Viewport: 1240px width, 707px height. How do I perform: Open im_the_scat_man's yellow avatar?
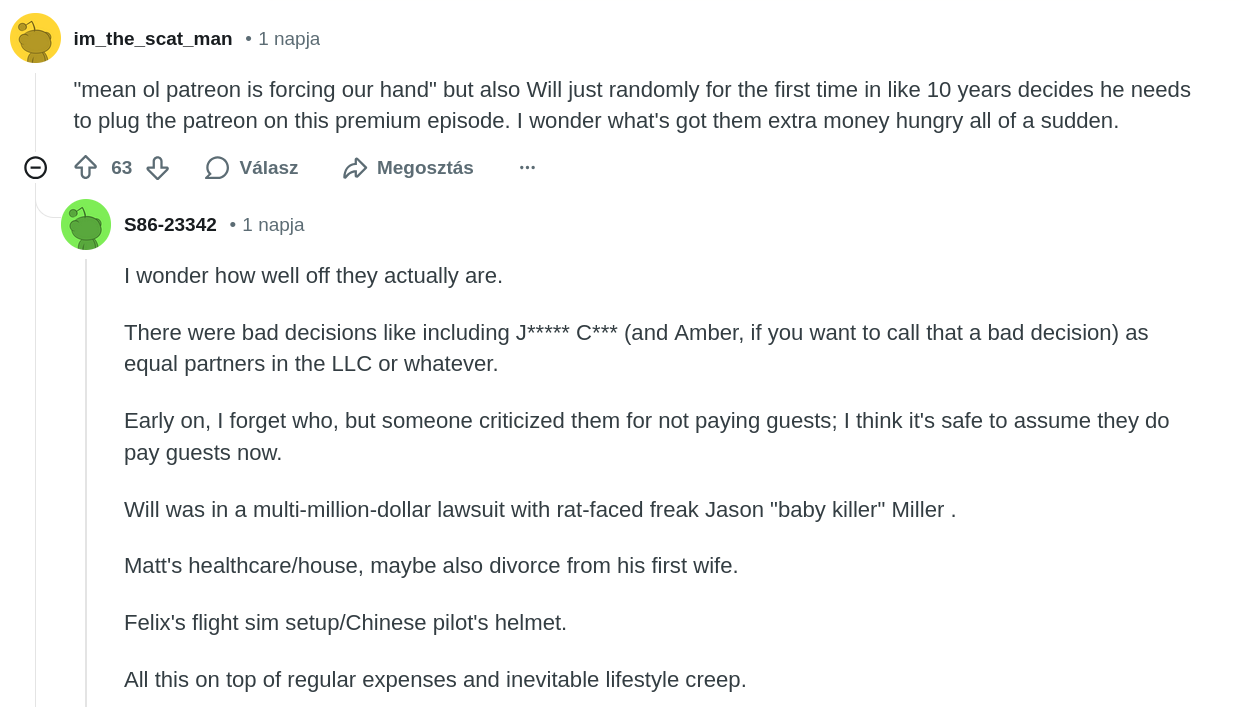[35, 38]
